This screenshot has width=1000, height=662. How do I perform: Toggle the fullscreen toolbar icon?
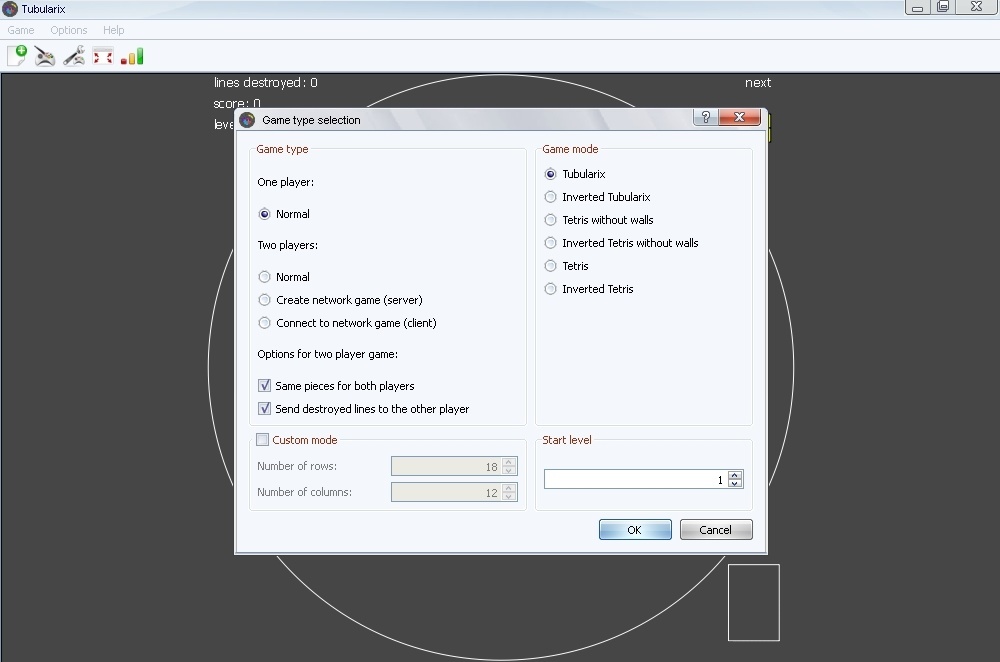coord(103,56)
